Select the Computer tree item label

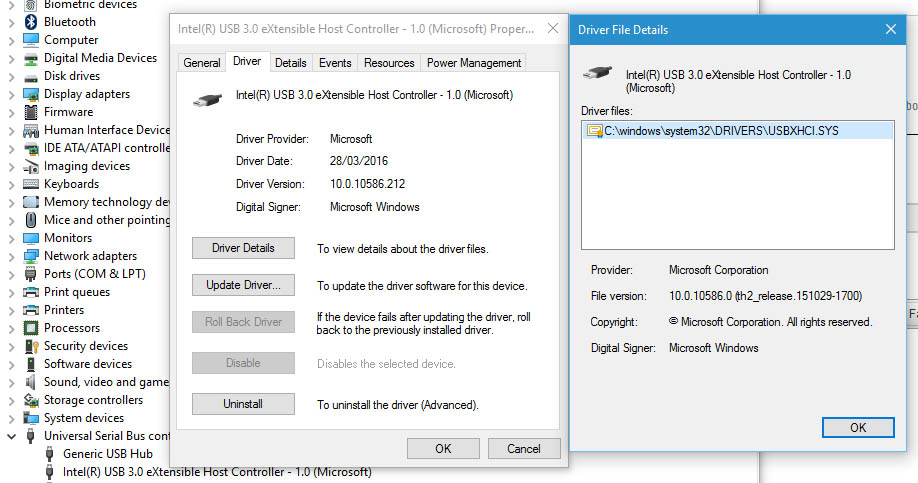click(x=71, y=40)
